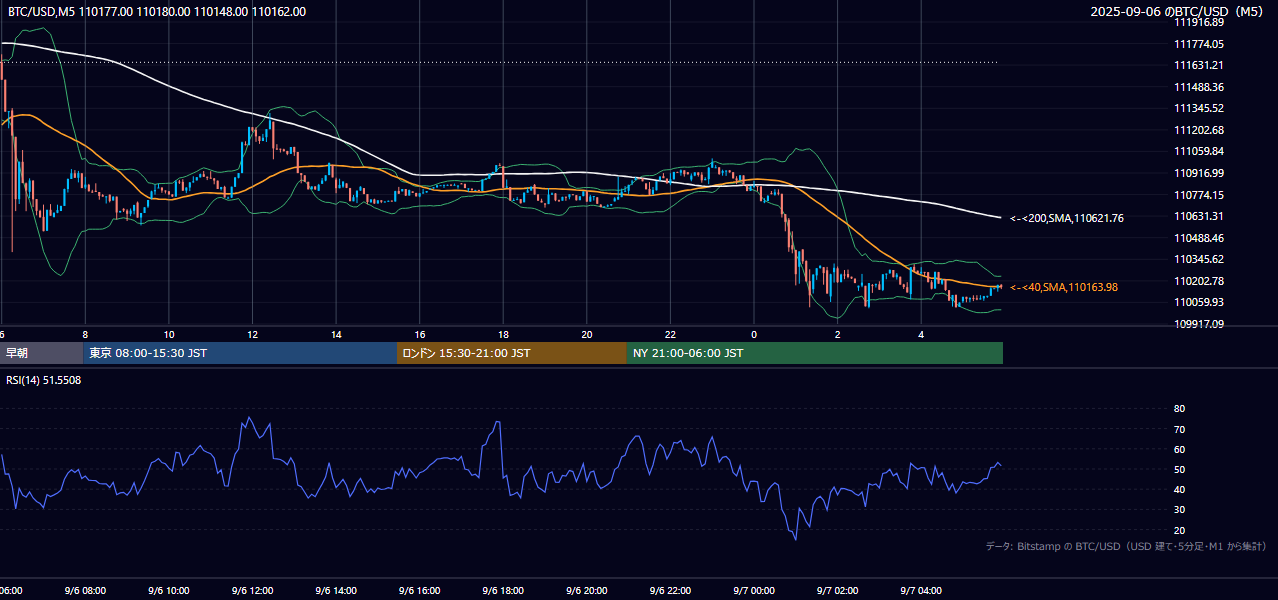Screen dimensions: 1278x600
Task: Click the 9/6 20:00 time label
Action: [586, 591]
